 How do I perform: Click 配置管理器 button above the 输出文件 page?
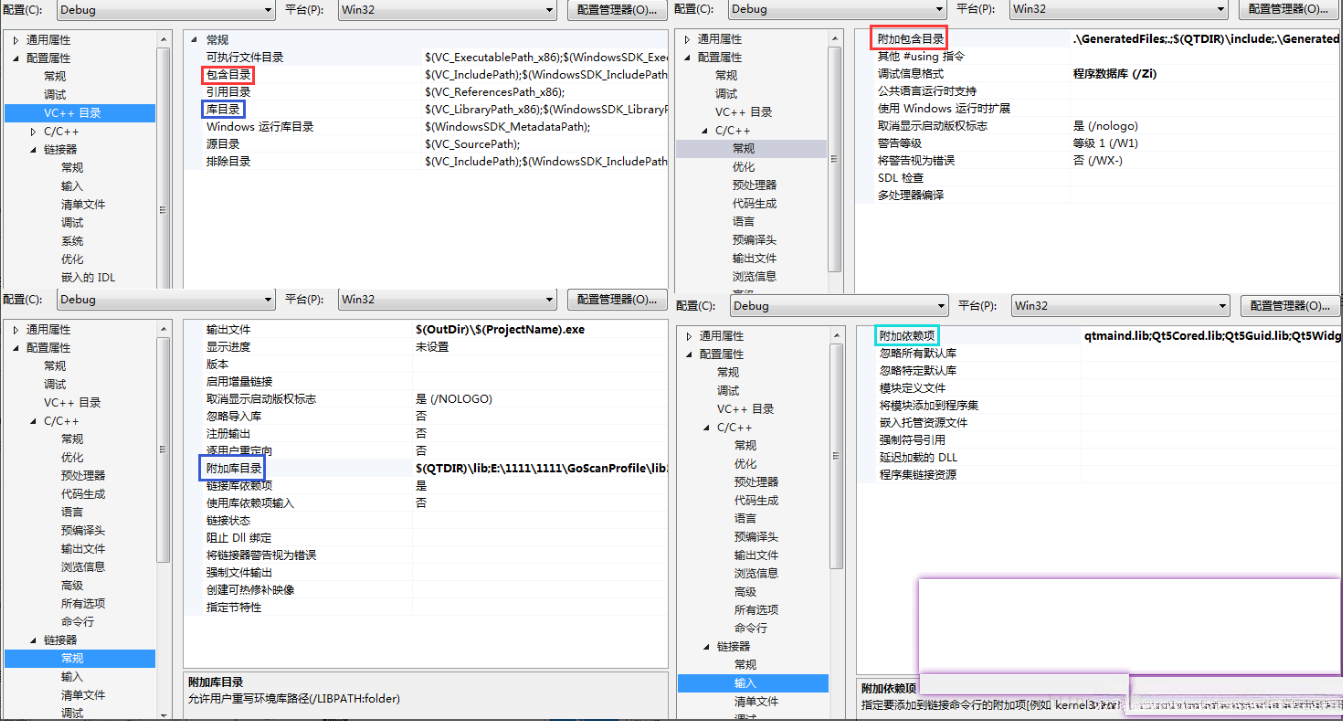click(617, 299)
